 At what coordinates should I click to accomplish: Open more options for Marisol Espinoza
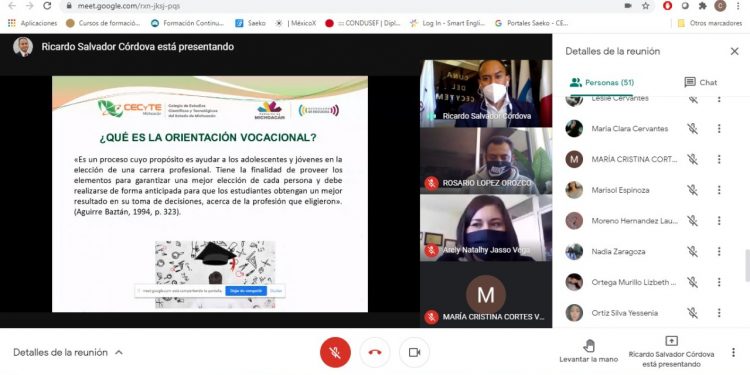pos(718,190)
